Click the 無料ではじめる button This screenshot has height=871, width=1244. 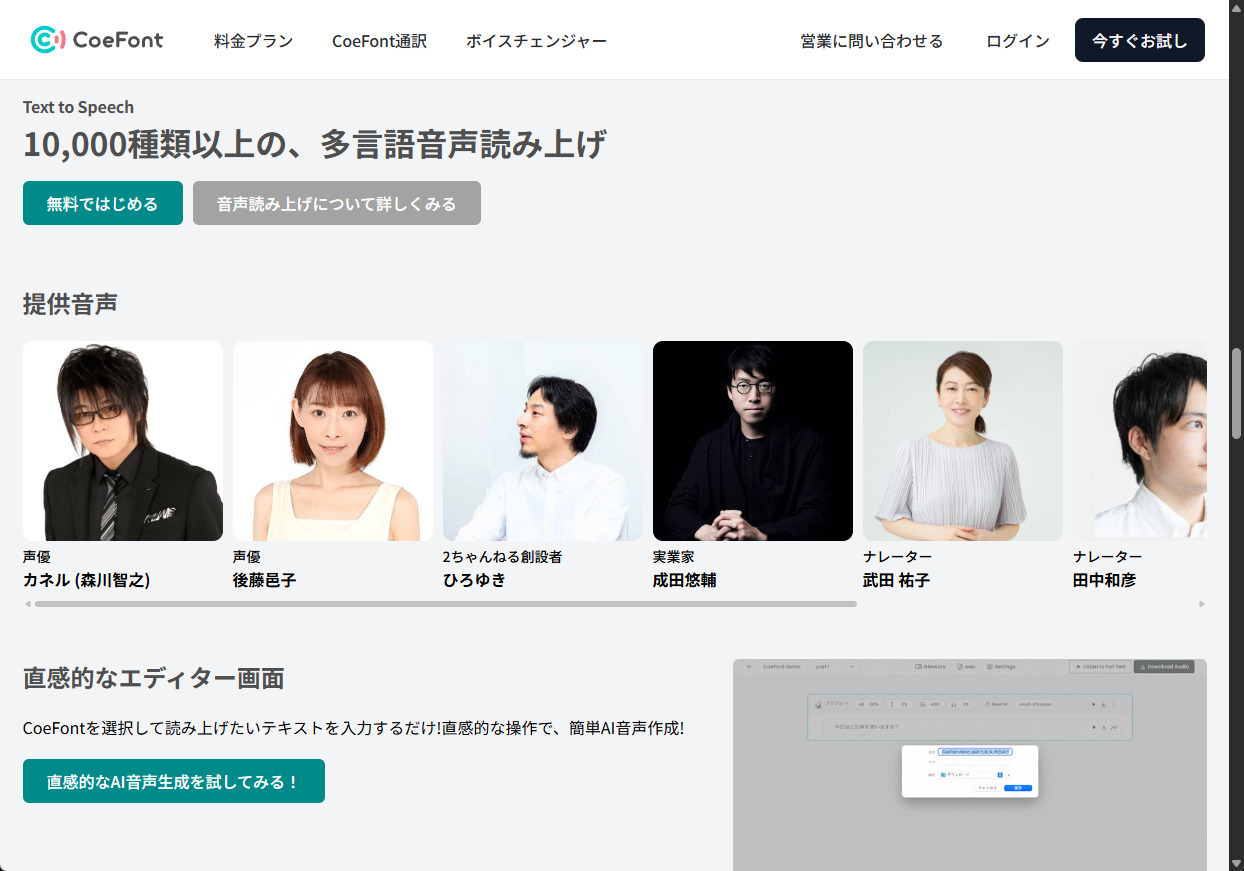click(x=103, y=203)
